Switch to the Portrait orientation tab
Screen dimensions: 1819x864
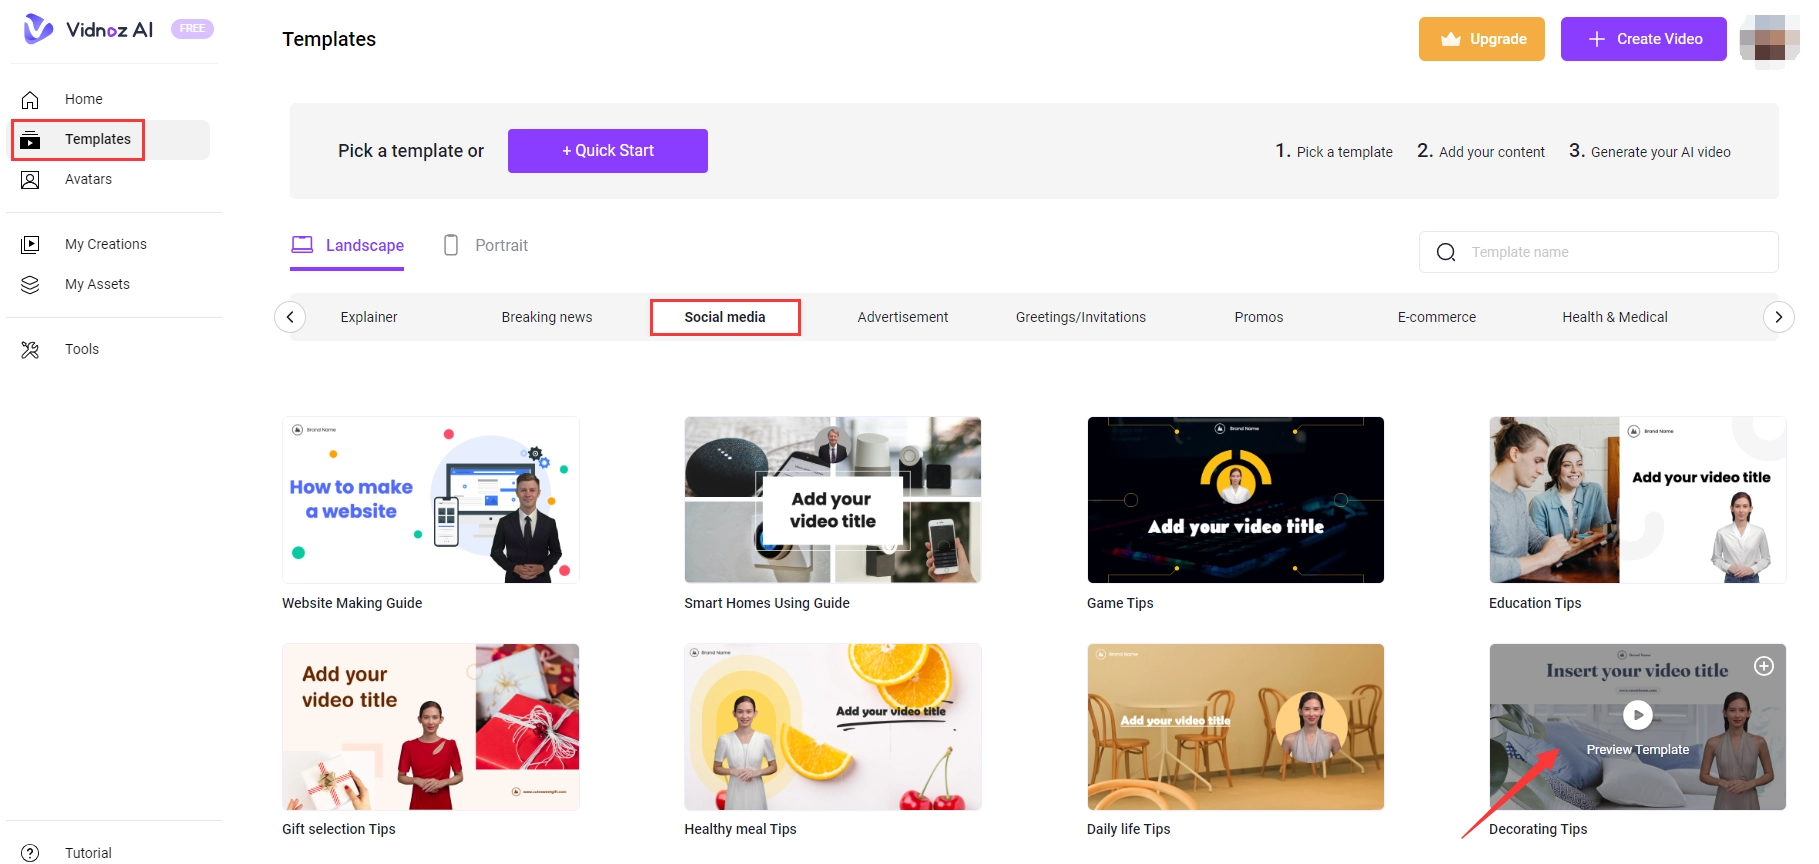[486, 246]
